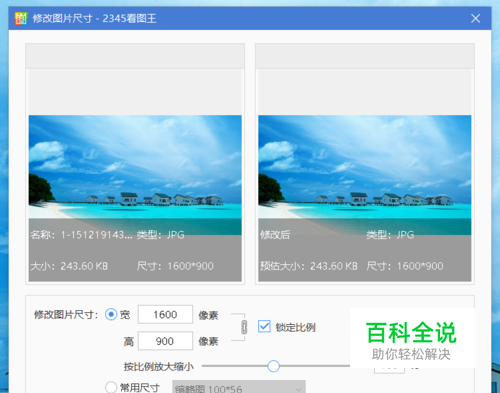Click the 按比例放大缩小 slider handle
Viewport: 500px width, 393px height.
point(273,366)
